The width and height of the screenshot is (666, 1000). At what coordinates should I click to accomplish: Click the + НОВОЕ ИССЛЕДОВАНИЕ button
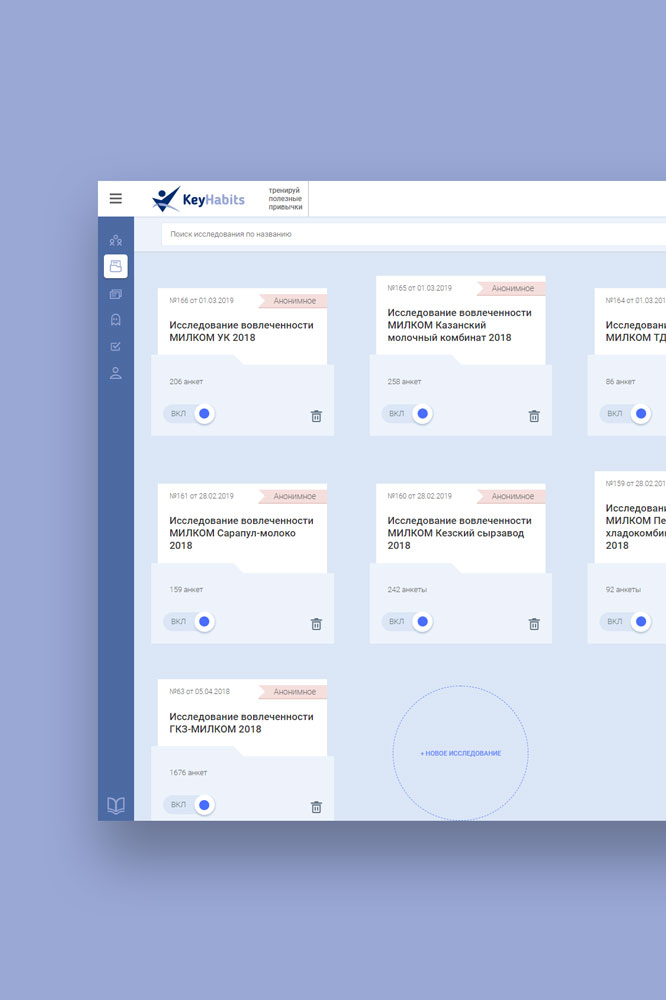point(460,753)
